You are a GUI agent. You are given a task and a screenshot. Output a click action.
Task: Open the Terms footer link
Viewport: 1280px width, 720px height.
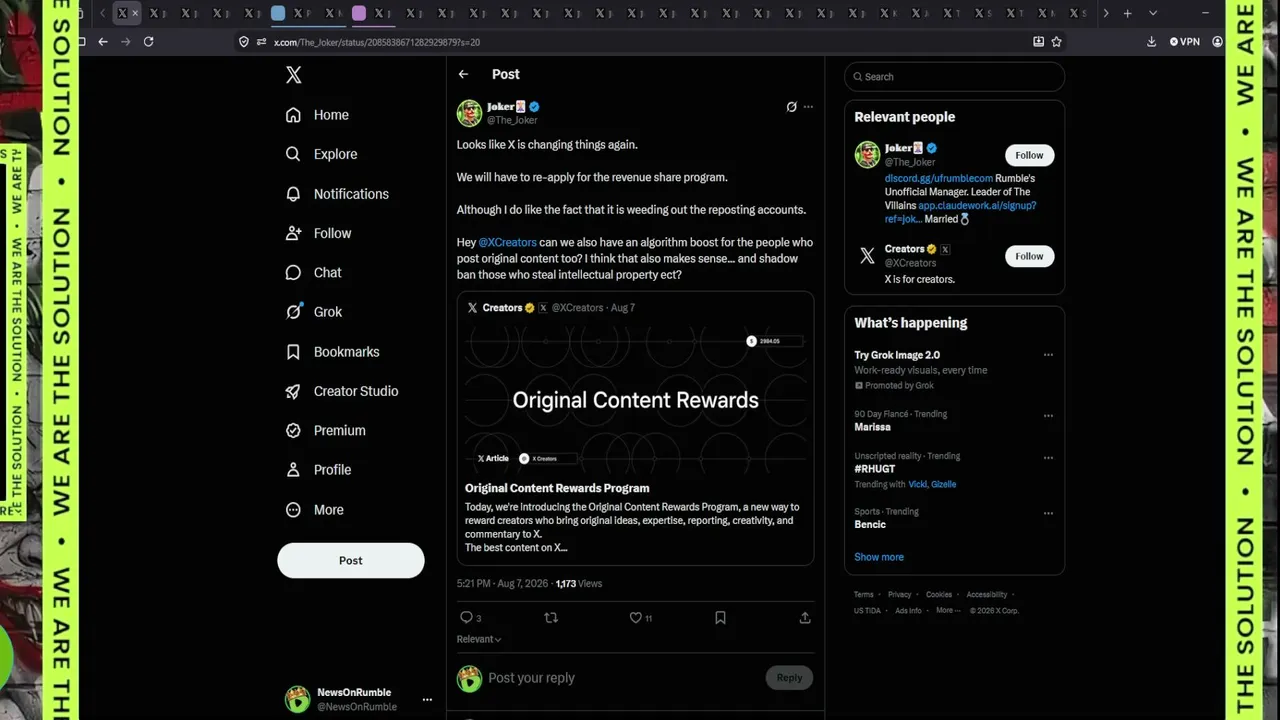pyautogui.click(x=864, y=595)
